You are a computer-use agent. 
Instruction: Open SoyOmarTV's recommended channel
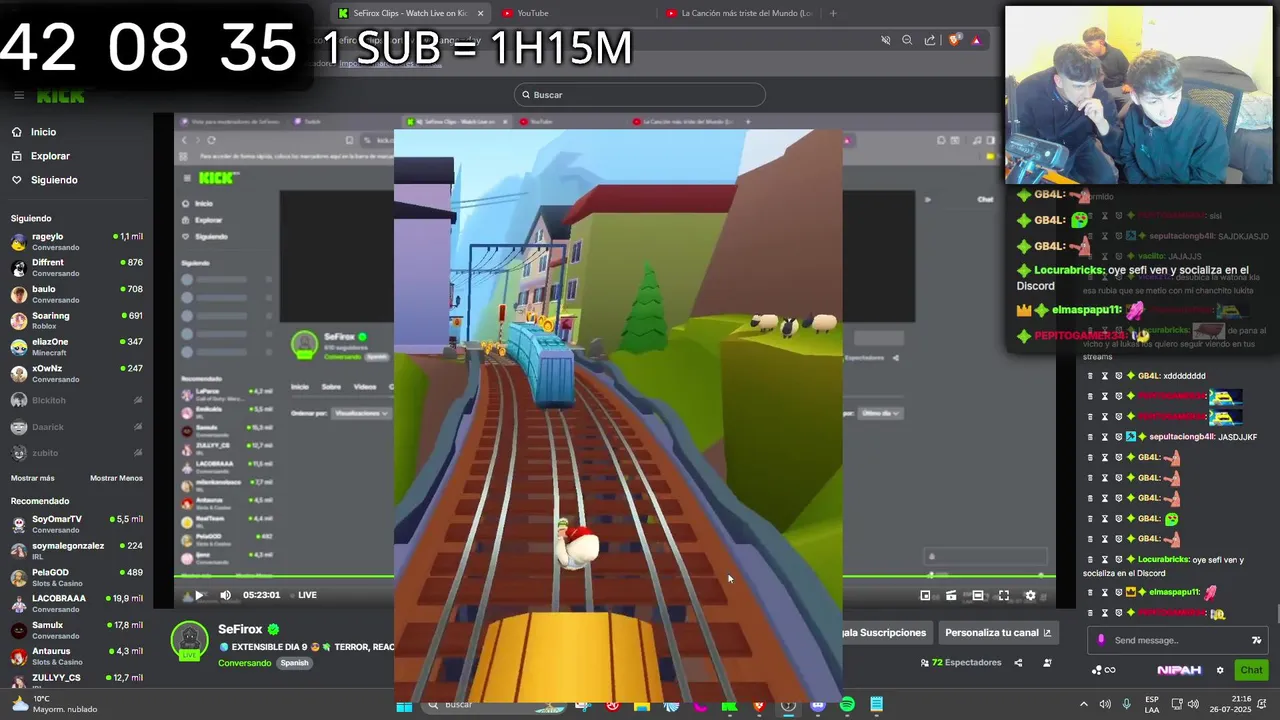pyautogui.click(x=77, y=524)
